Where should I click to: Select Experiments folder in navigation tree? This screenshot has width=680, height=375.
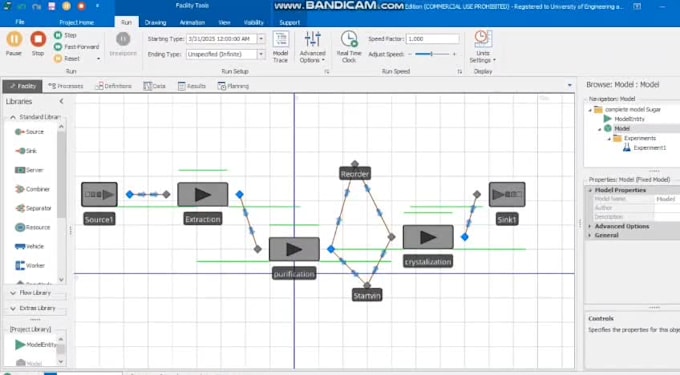[x=635, y=138]
